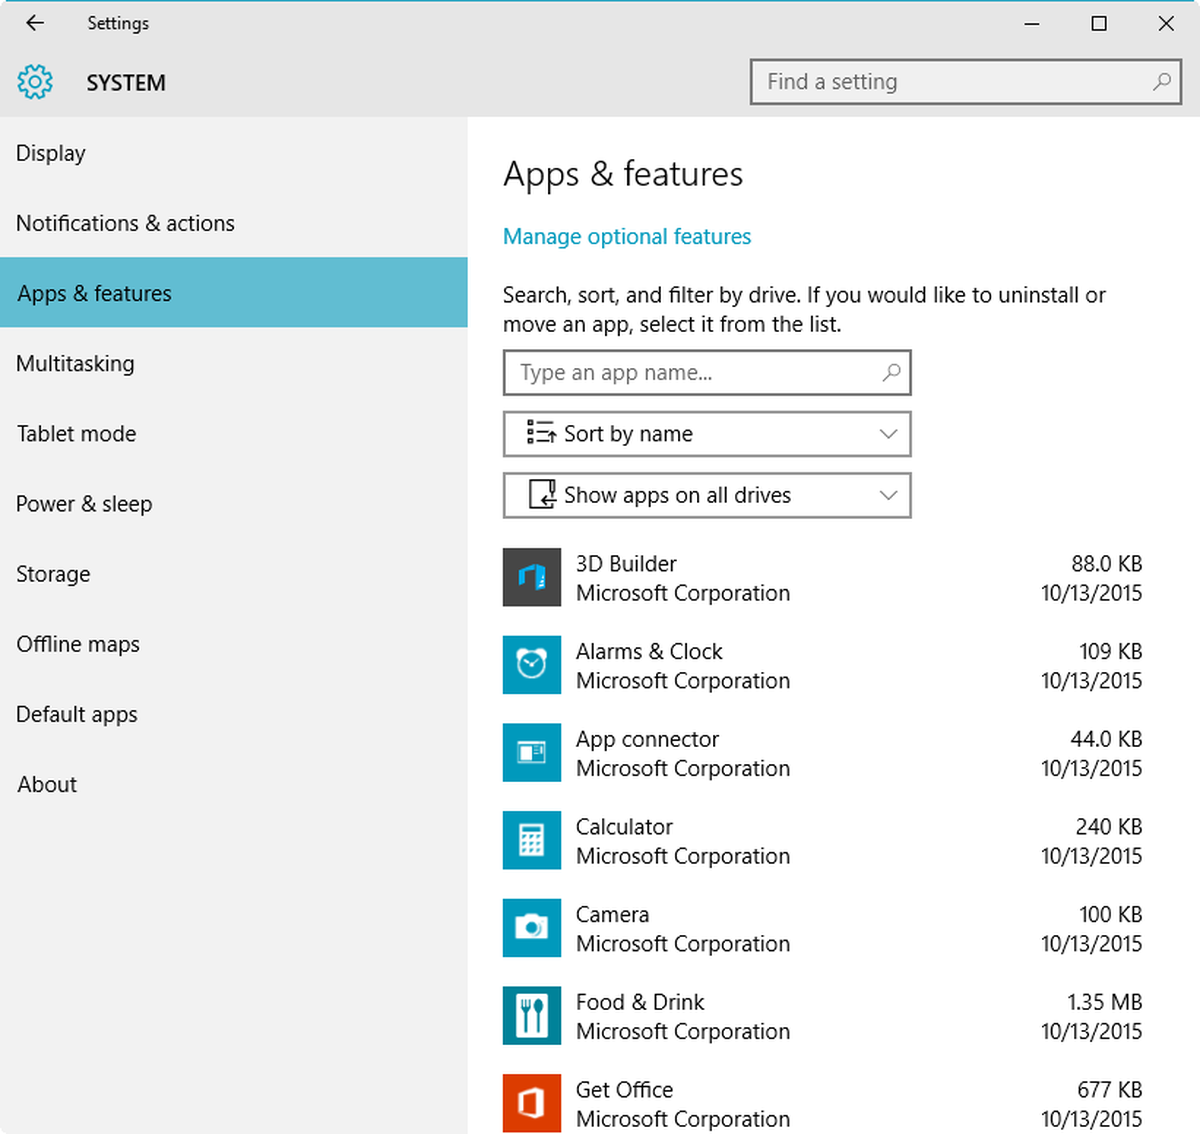Click the 3D Builder app icon
The image size is (1200, 1134).
tap(531, 578)
